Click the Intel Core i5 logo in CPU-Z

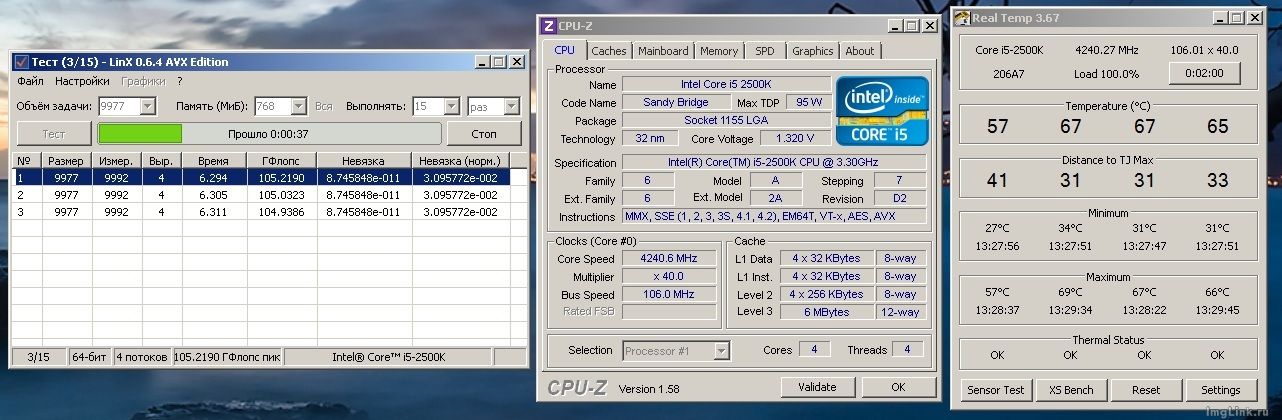(x=883, y=111)
